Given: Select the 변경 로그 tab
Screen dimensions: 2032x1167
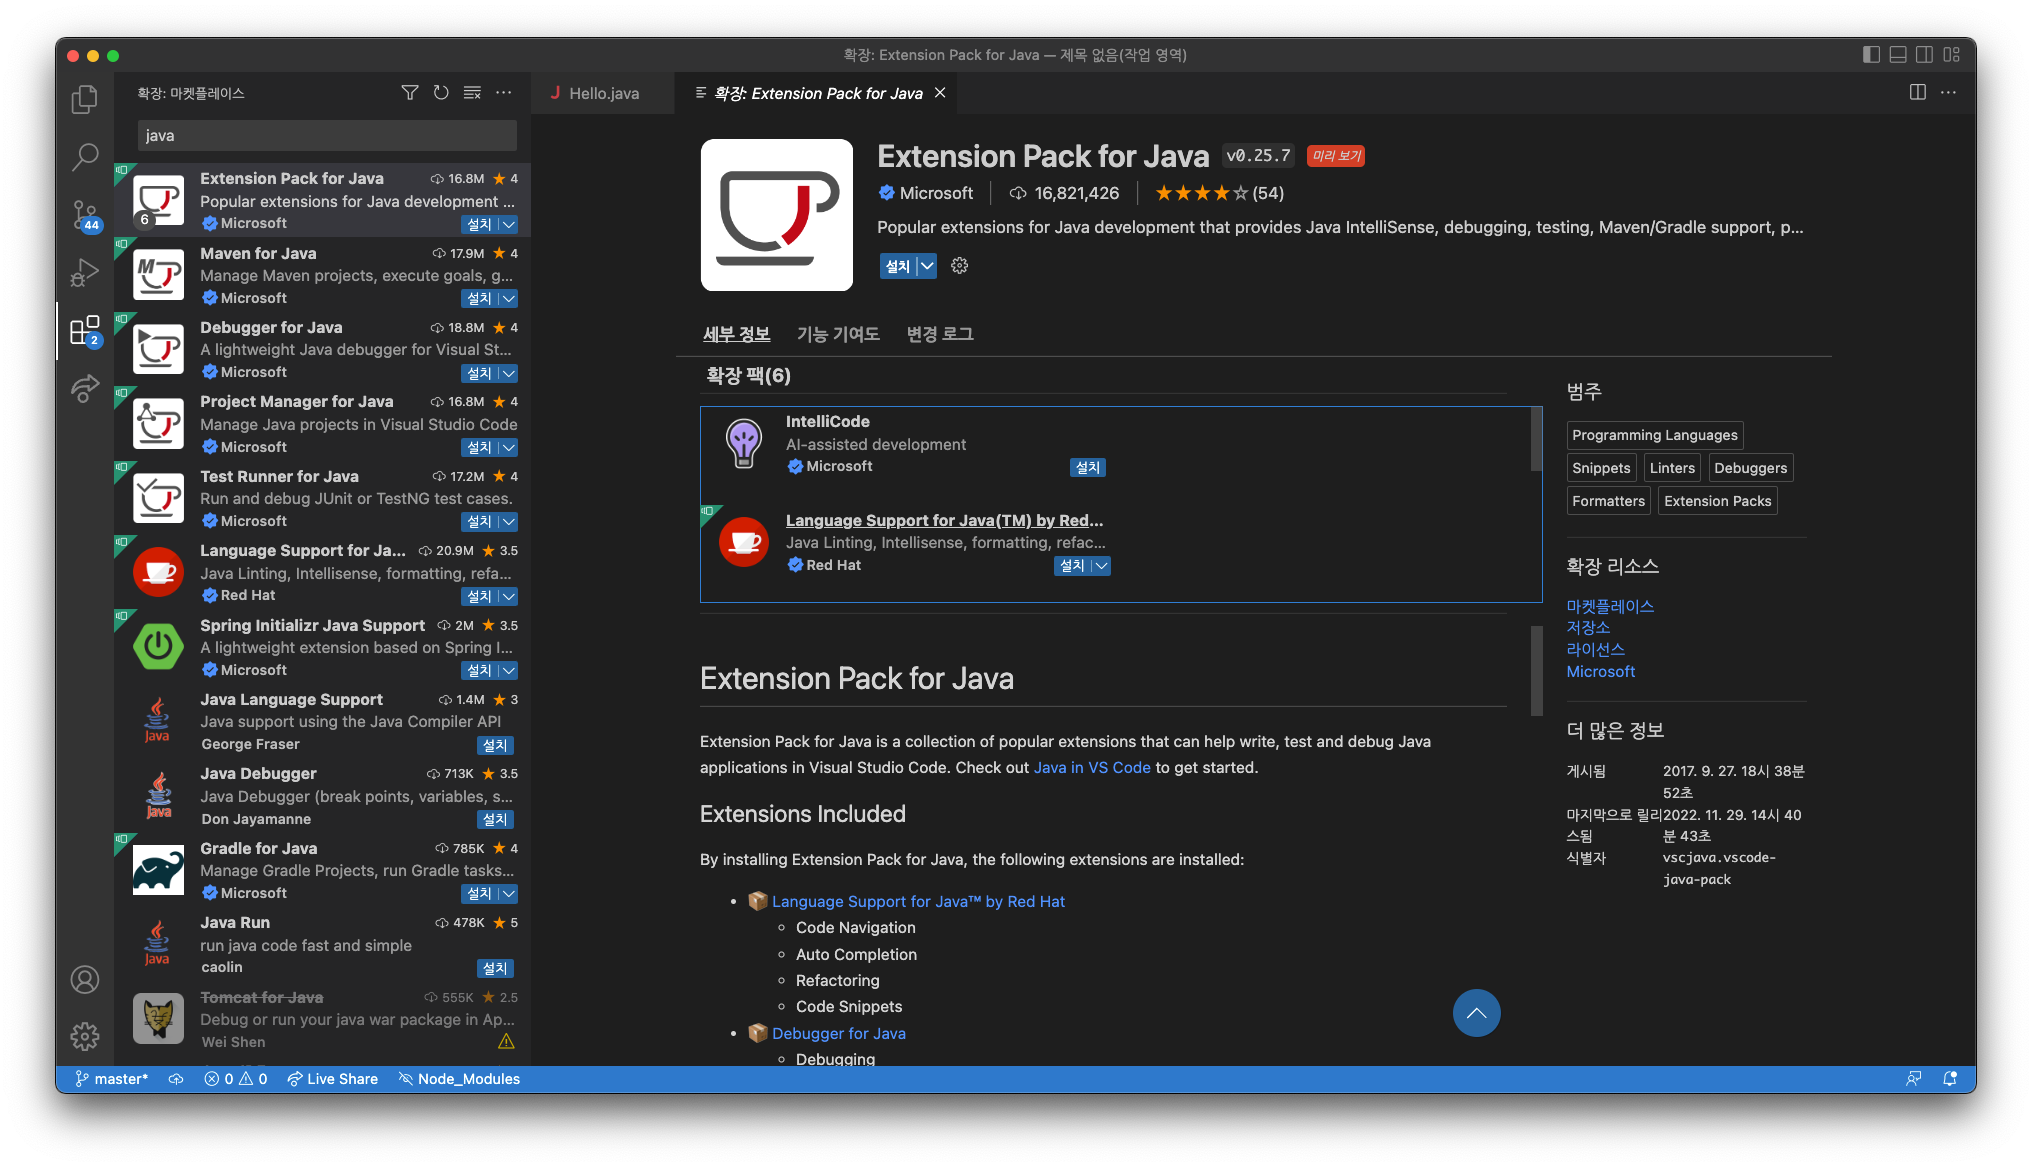Looking at the screenshot, I should click(939, 334).
